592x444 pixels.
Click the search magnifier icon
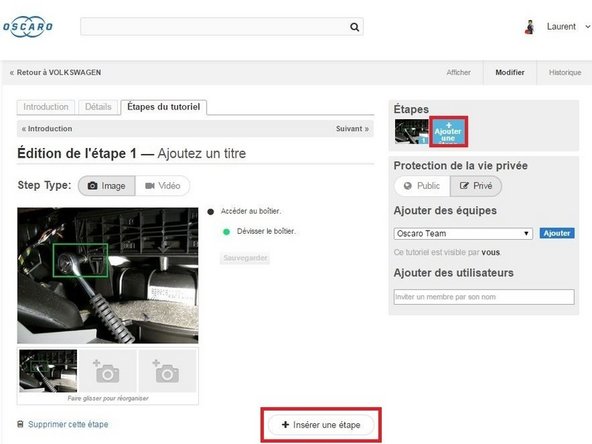click(354, 27)
